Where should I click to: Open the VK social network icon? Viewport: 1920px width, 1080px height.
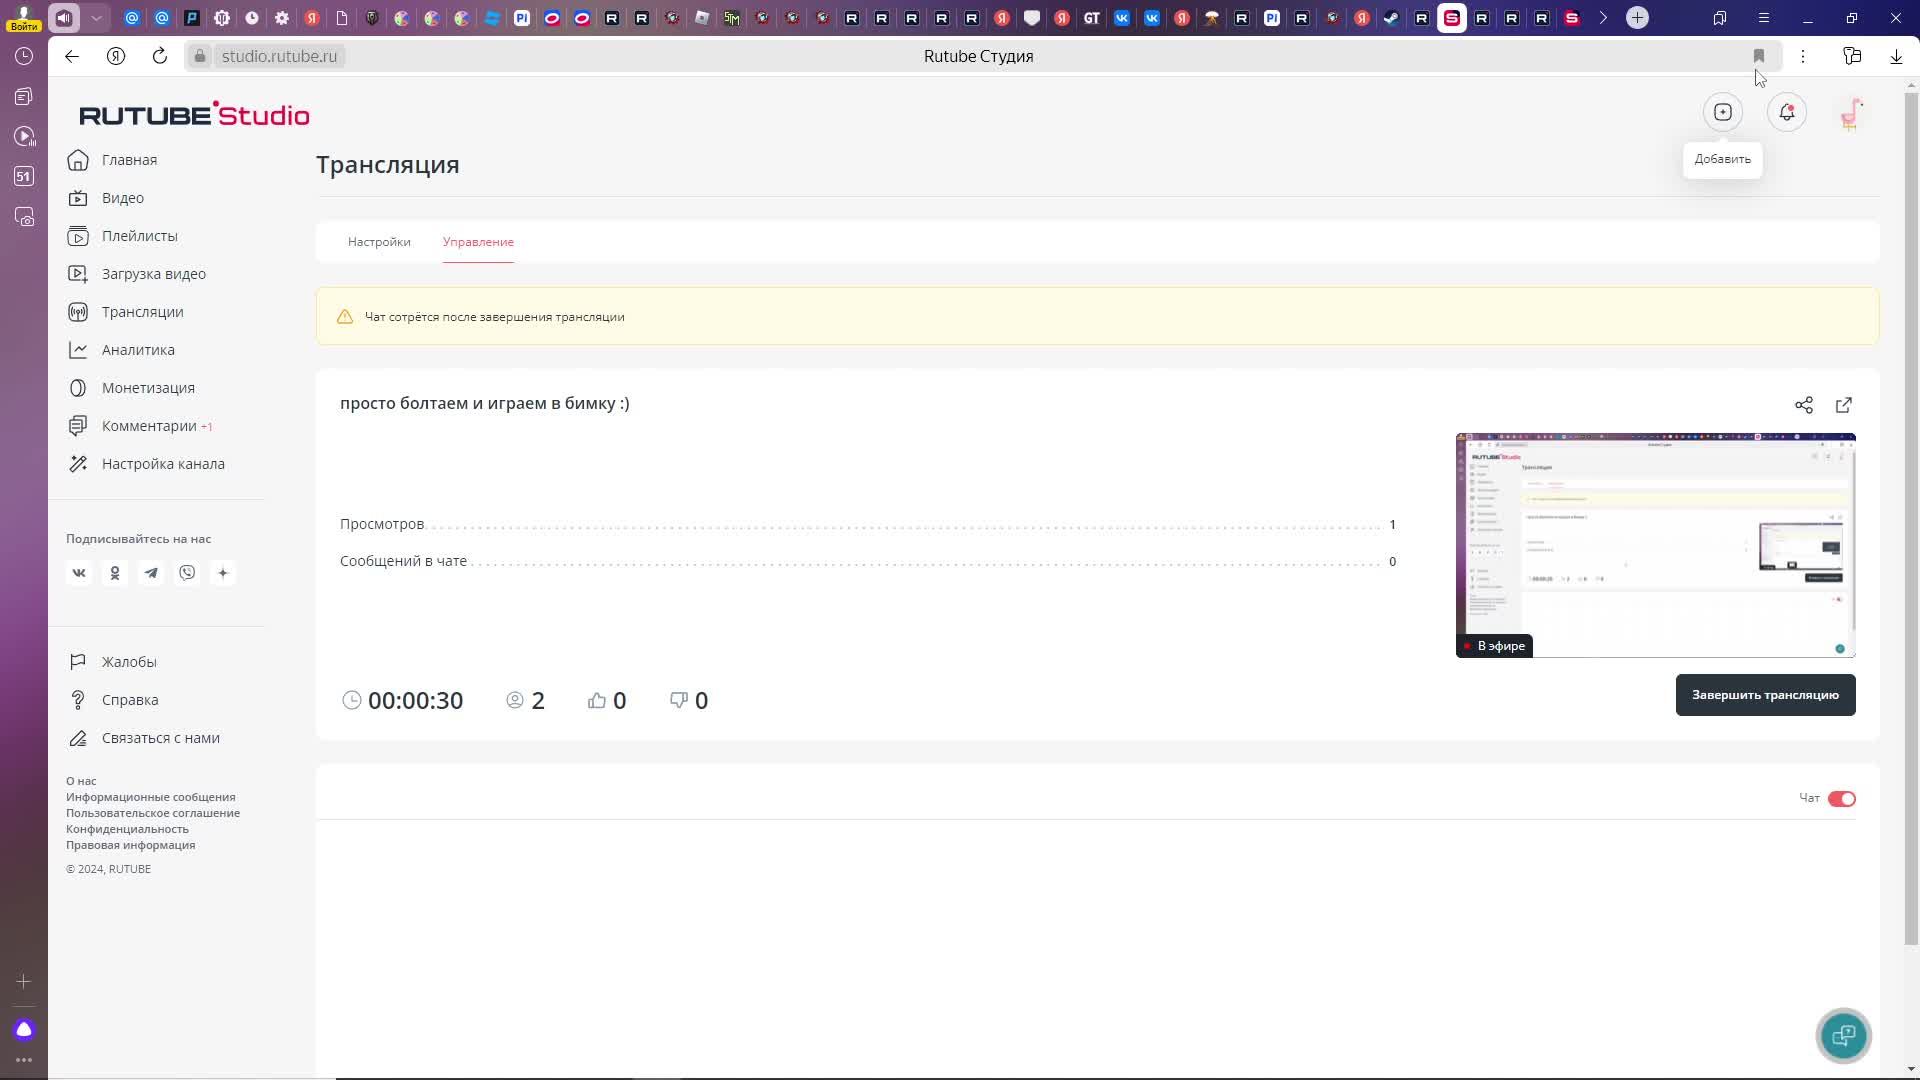tap(79, 573)
